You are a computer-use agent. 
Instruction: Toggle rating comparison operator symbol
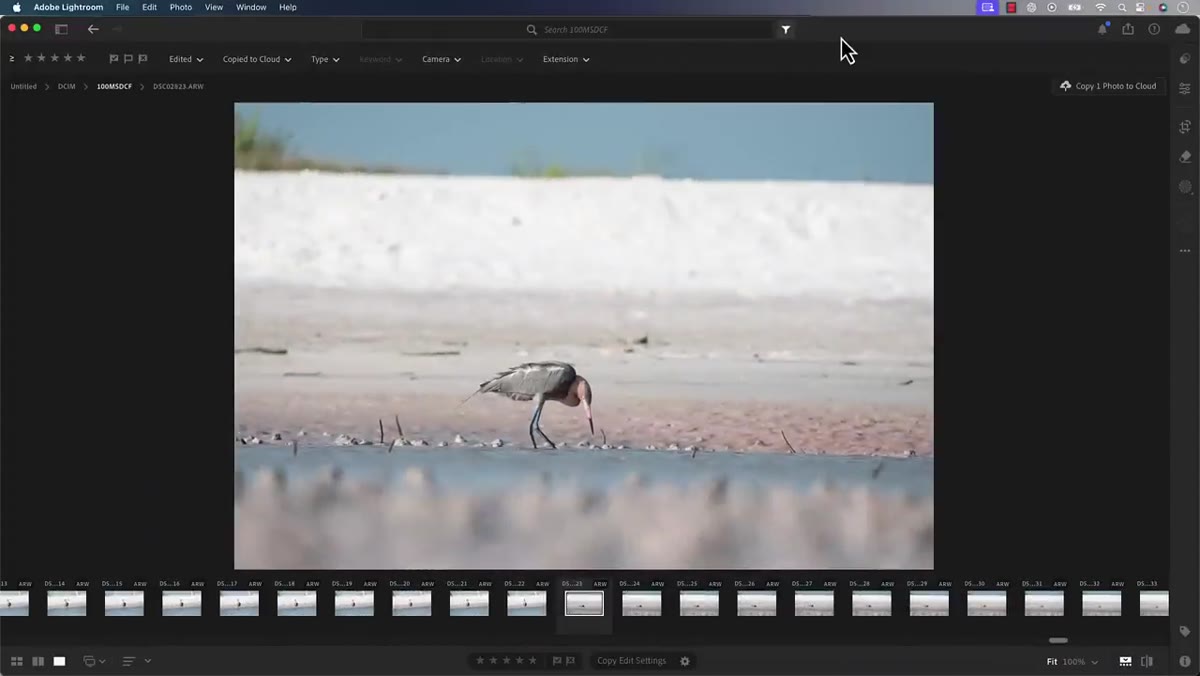(12, 58)
